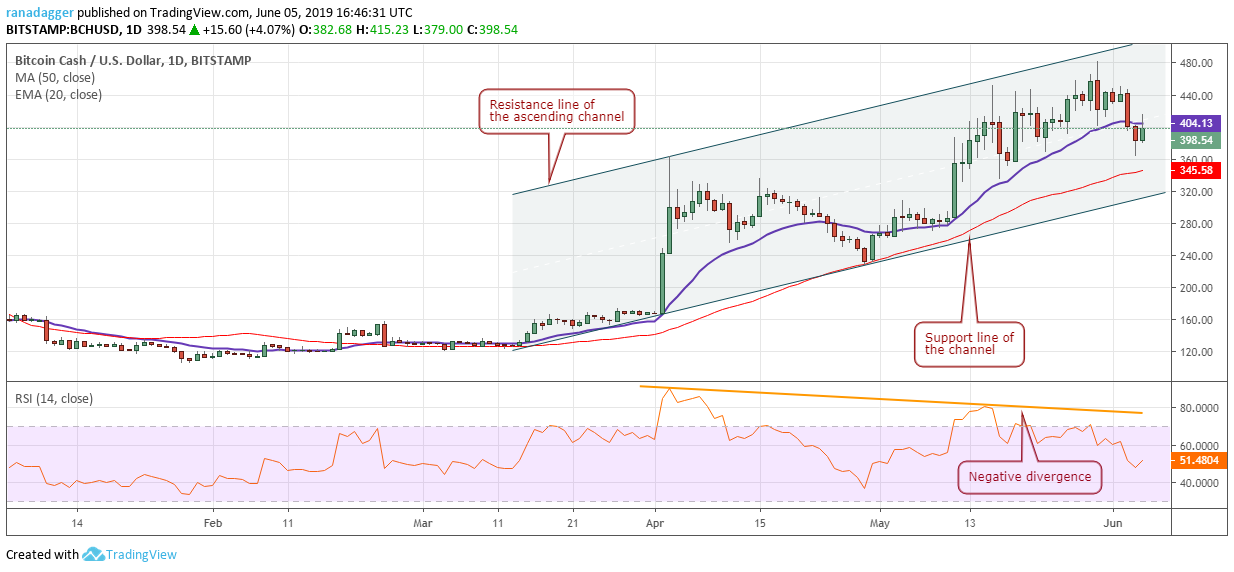1234x572 pixels.
Task: Click the red 51.4804 RSI value tag
Action: (x=1199, y=460)
